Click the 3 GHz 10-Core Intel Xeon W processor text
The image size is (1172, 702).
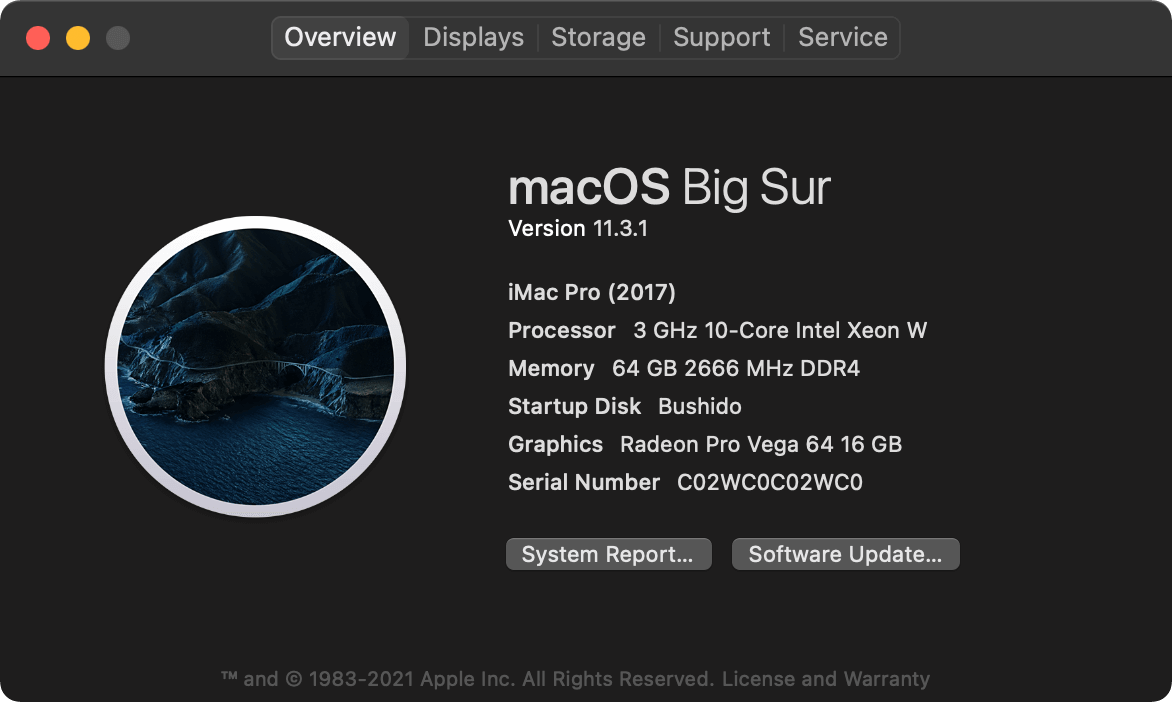[780, 330]
